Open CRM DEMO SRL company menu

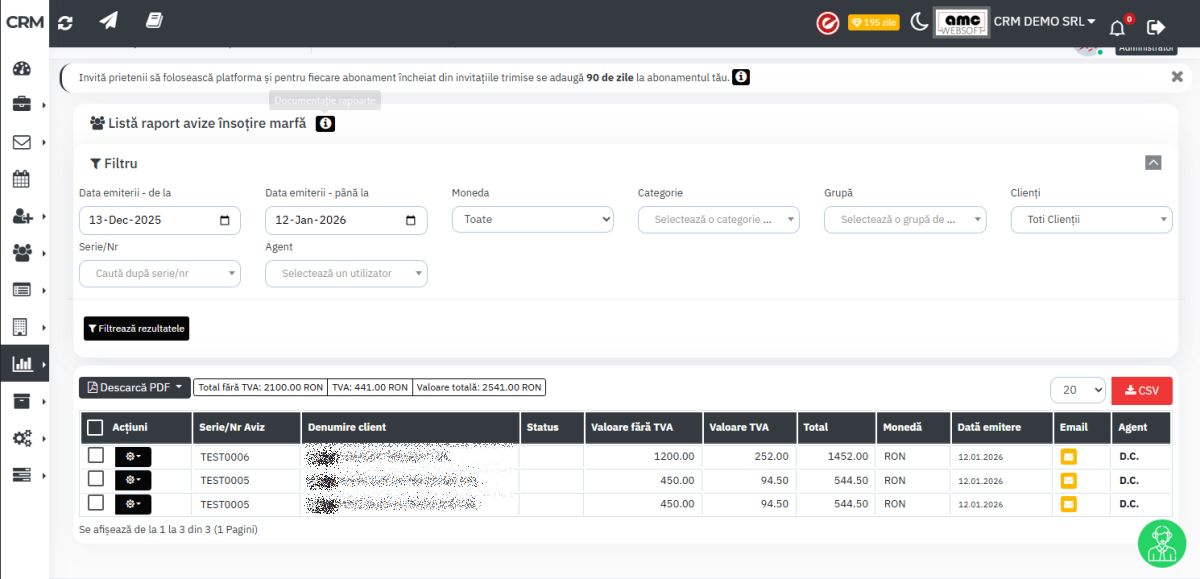click(1044, 22)
